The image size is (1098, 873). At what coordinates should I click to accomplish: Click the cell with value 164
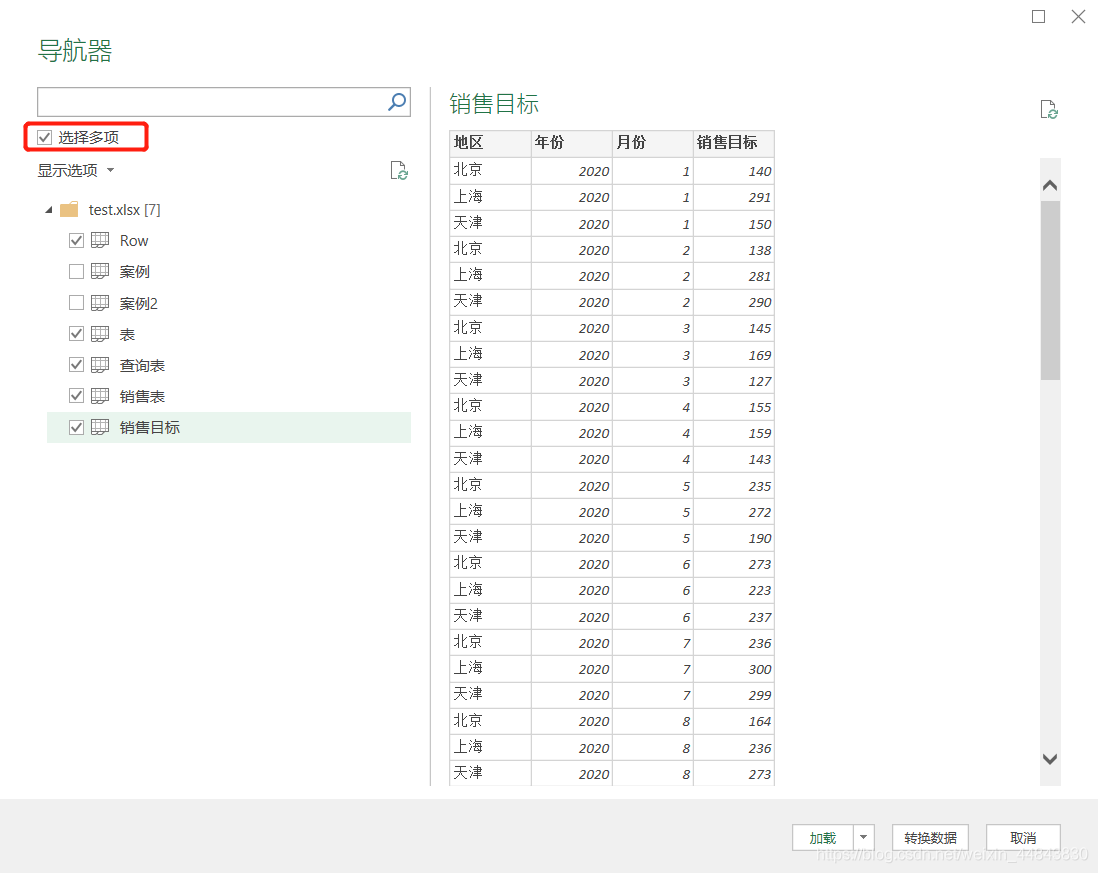734,721
